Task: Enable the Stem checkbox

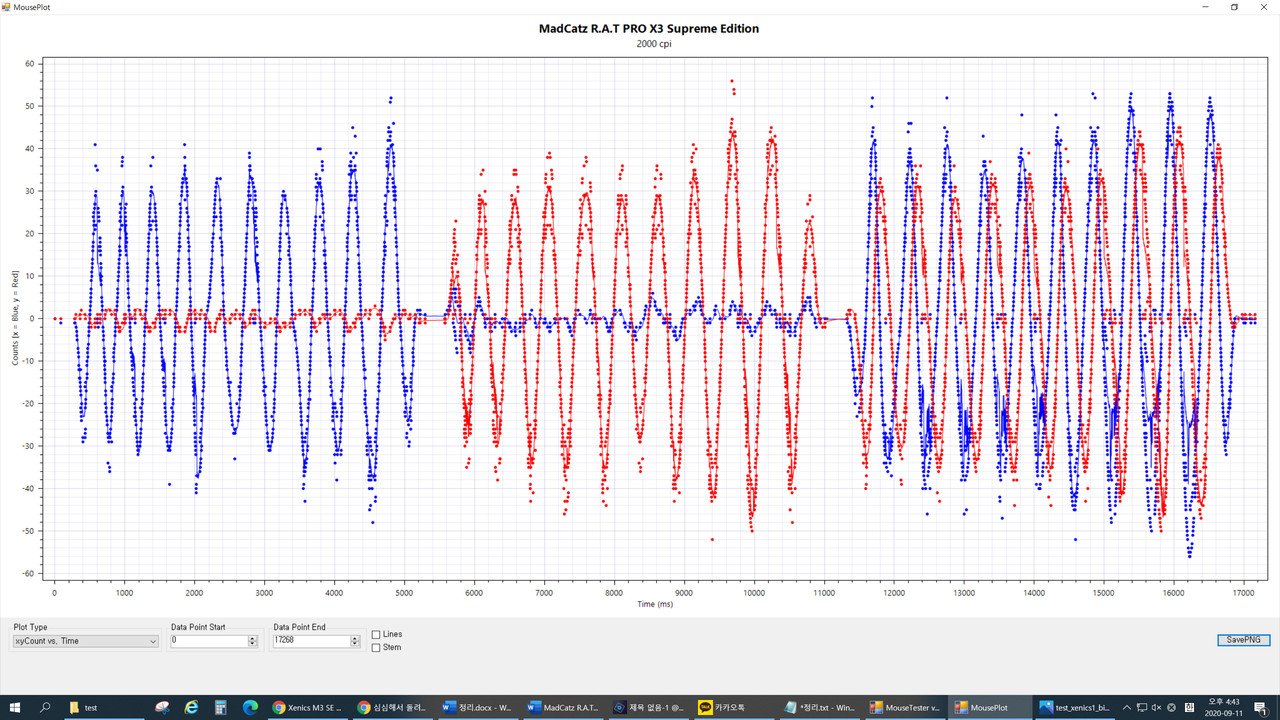Action: tap(376, 648)
